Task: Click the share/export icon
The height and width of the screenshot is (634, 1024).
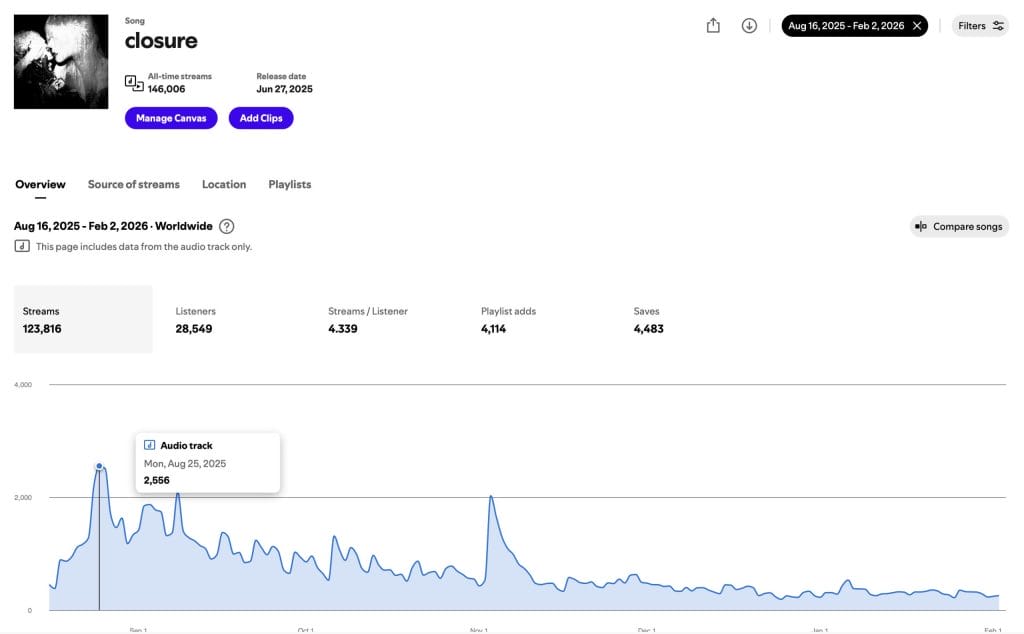Action: click(713, 26)
